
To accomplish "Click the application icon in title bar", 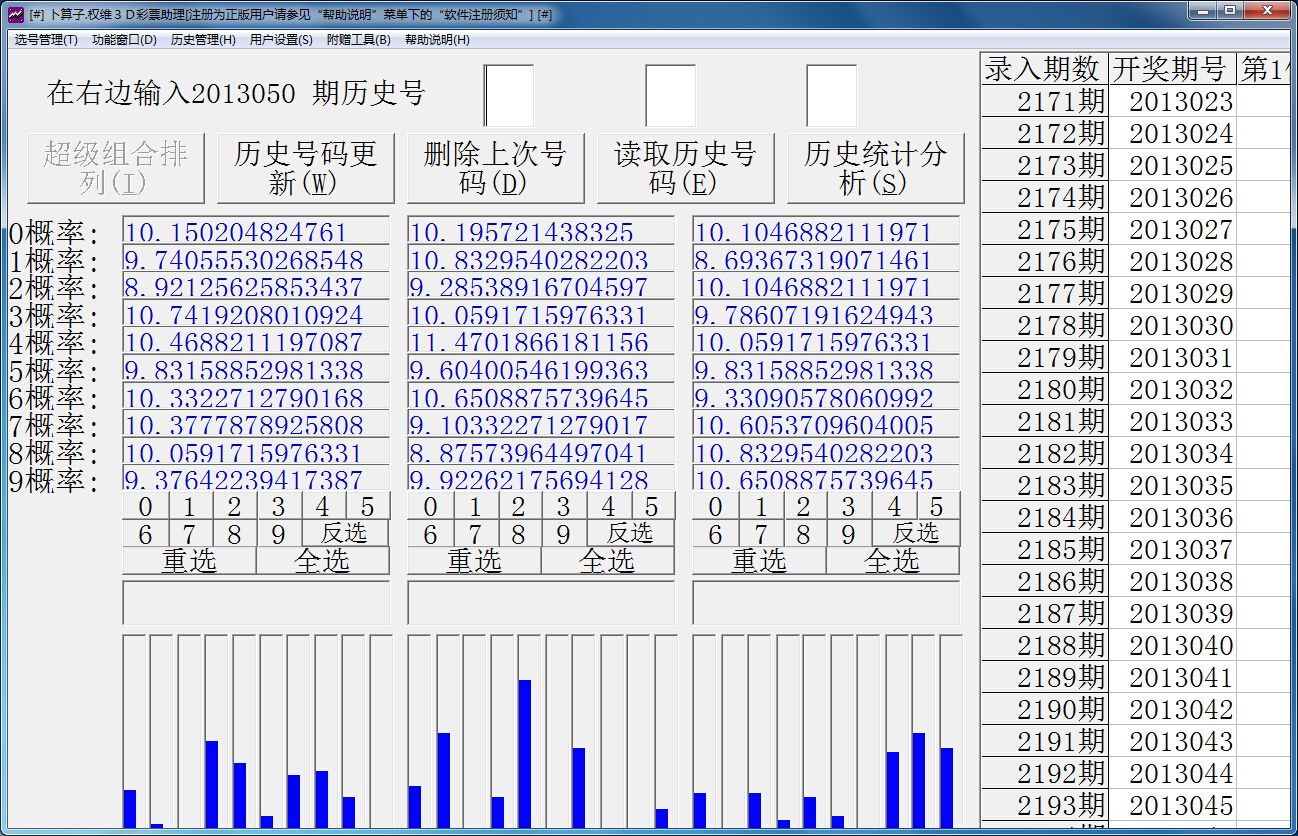I will (x=15, y=14).
